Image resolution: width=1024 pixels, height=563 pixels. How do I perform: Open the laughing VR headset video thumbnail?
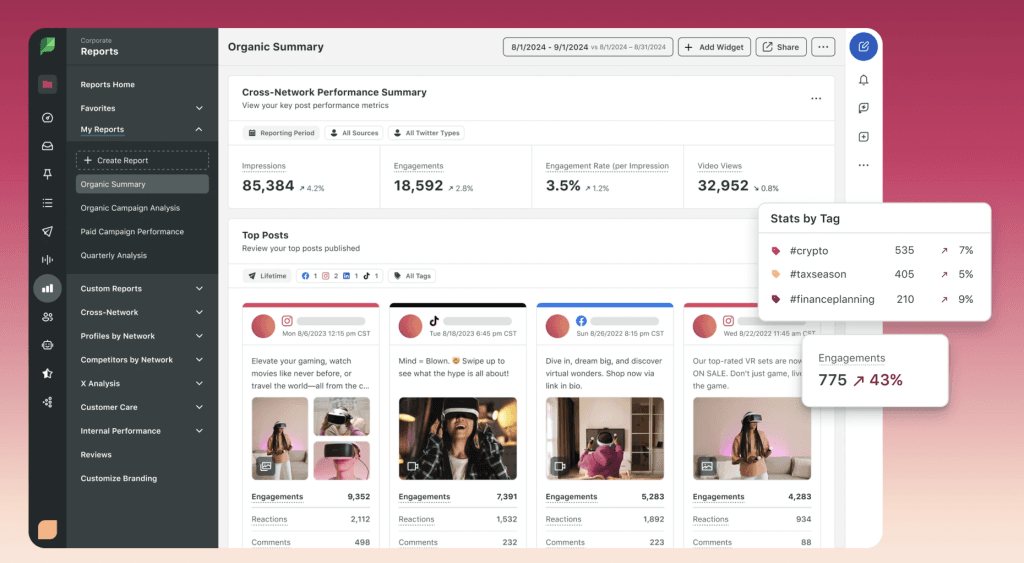pyautogui.click(x=458, y=438)
